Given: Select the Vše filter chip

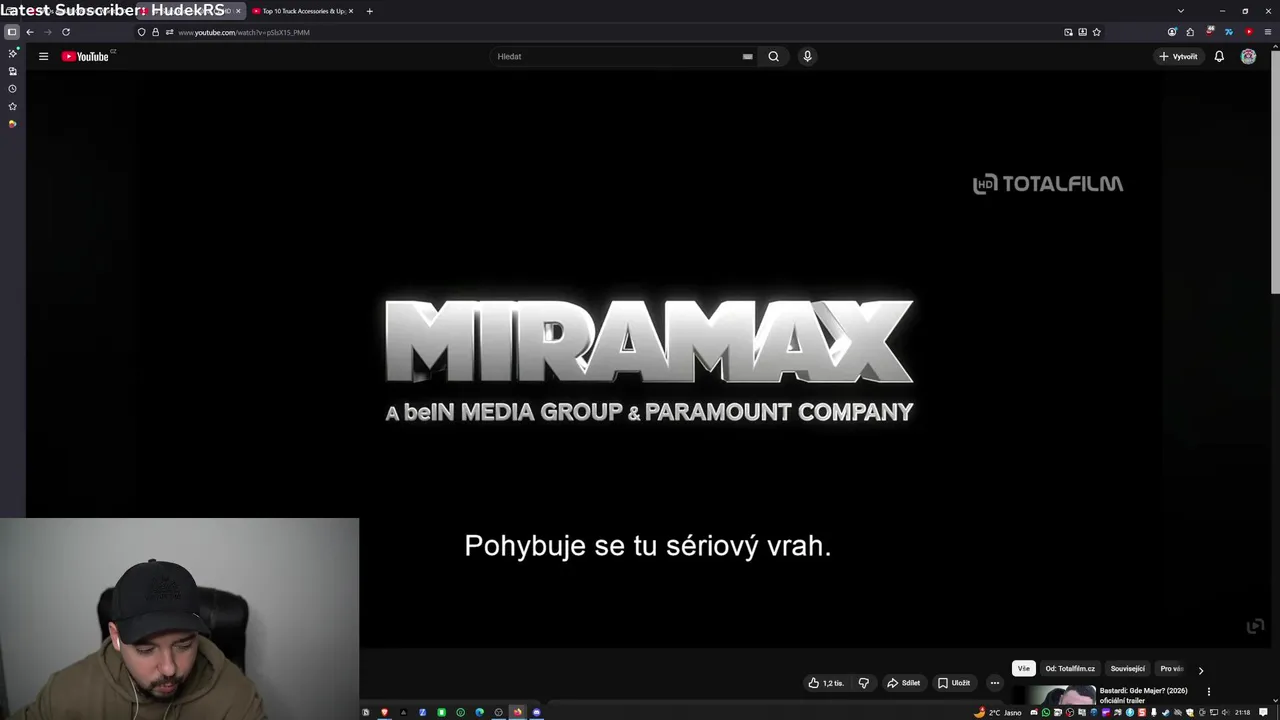Looking at the screenshot, I should coord(1023,669).
